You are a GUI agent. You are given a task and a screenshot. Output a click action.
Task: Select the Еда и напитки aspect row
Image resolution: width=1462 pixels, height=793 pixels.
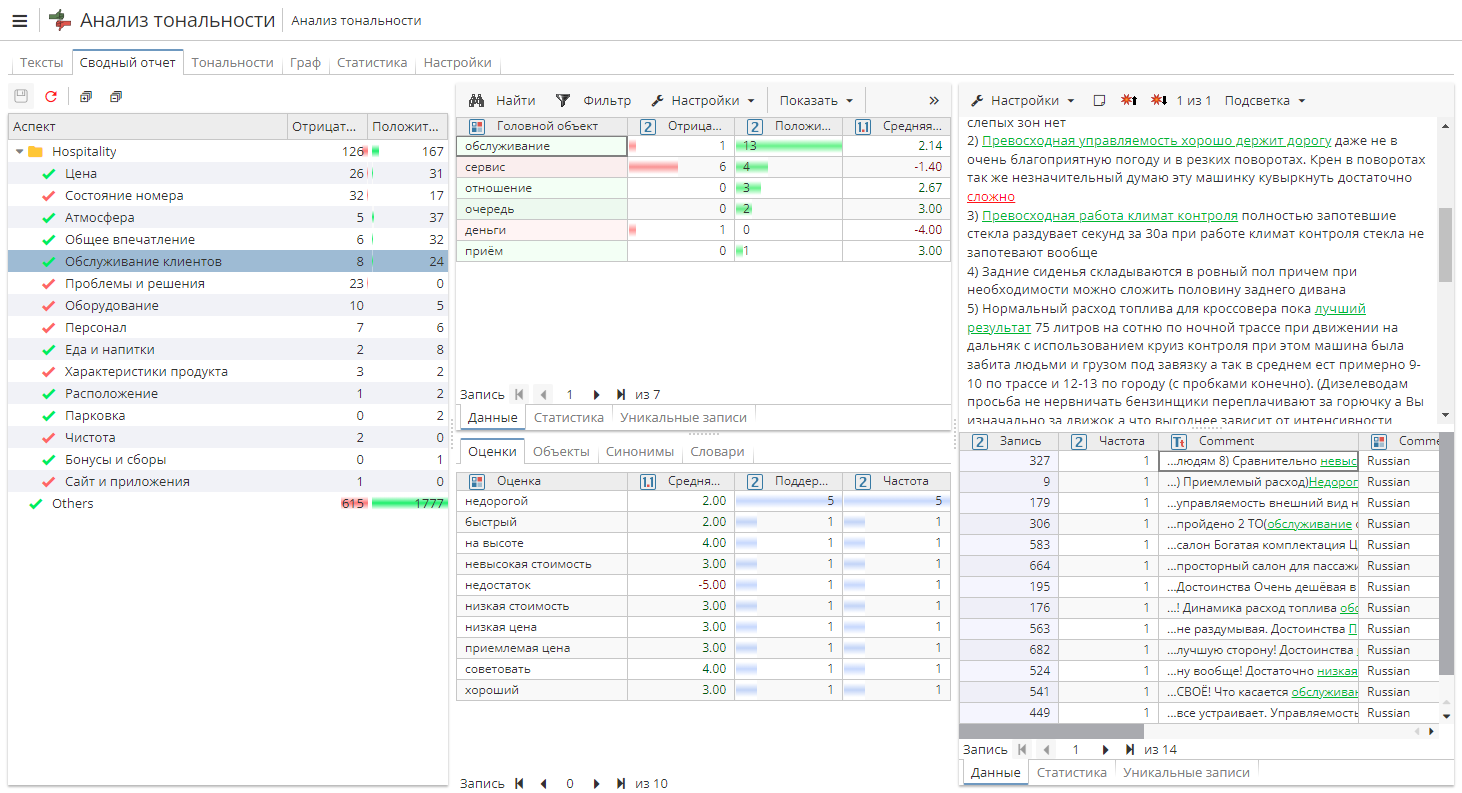(228, 350)
